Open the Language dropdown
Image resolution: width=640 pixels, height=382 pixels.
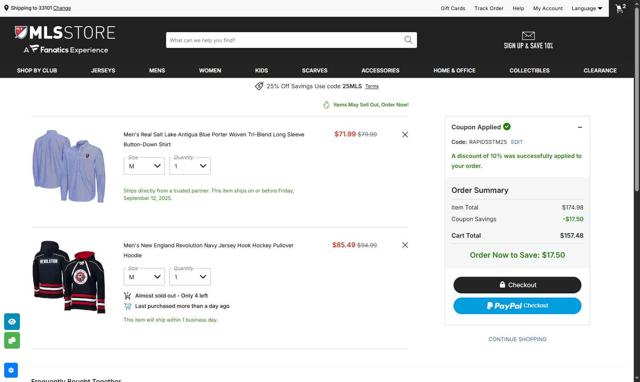[x=587, y=8]
